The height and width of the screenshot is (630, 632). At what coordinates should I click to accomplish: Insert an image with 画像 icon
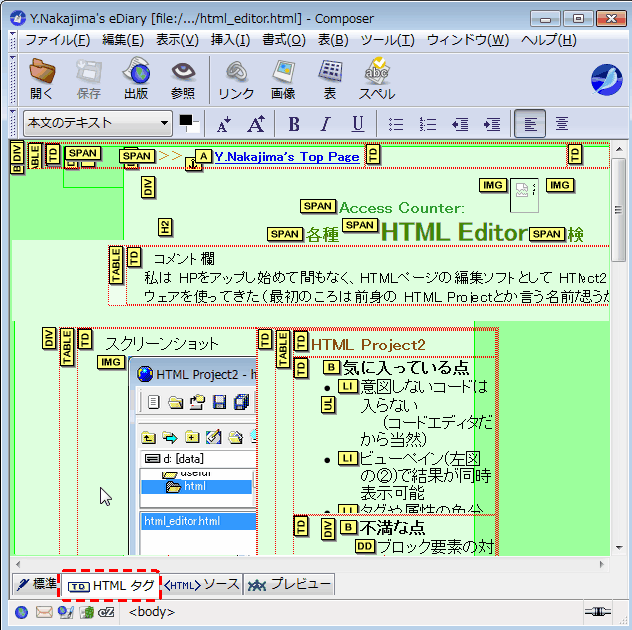pyautogui.click(x=283, y=78)
